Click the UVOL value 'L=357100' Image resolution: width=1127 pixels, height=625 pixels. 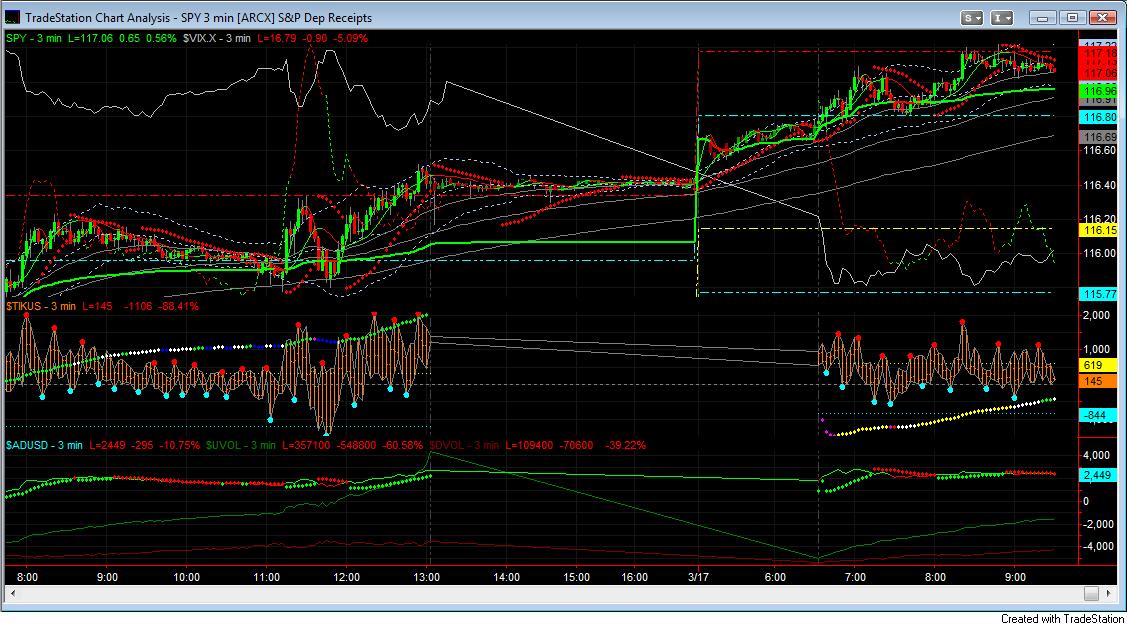[306, 445]
